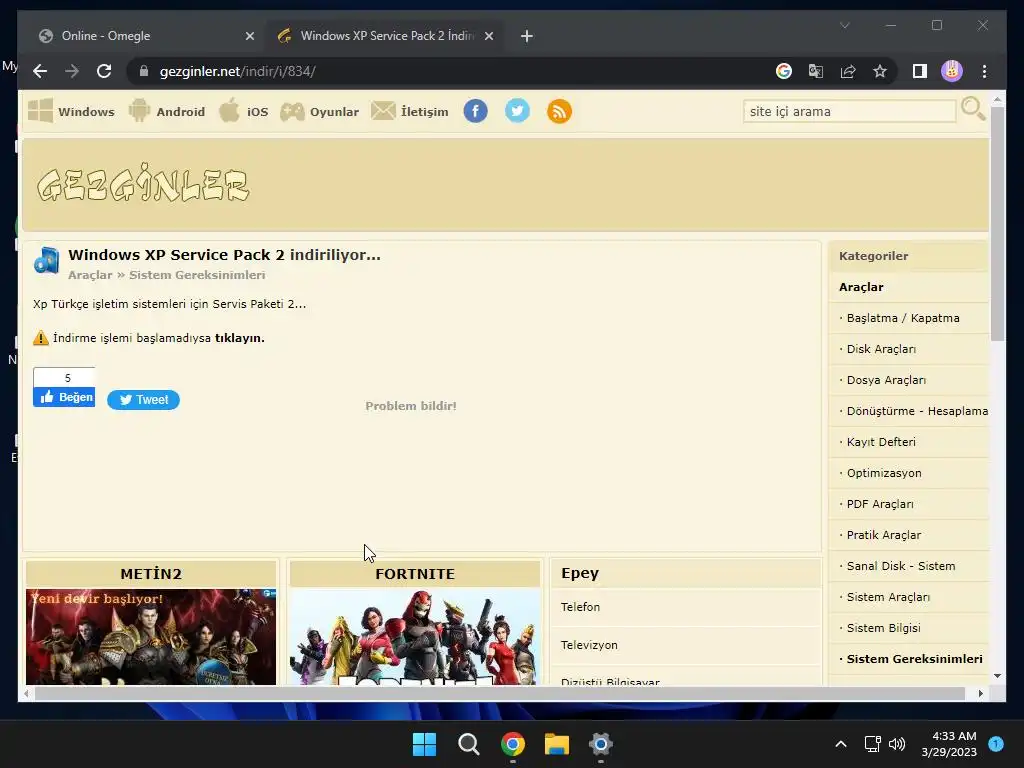This screenshot has height=768, width=1024.
Task: Open the tab search chevron
Action: point(844,25)
